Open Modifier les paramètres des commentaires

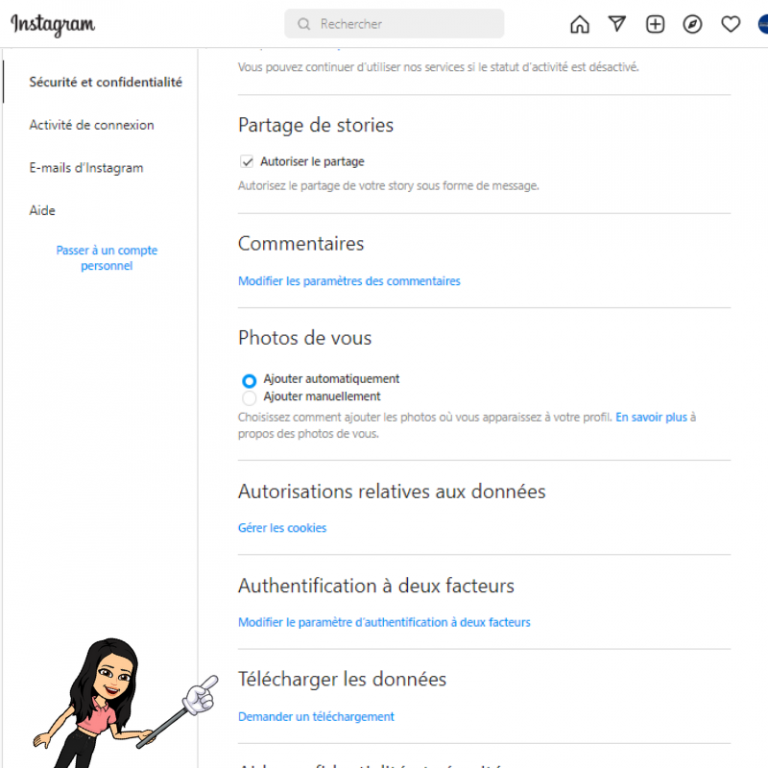(349, 281)
